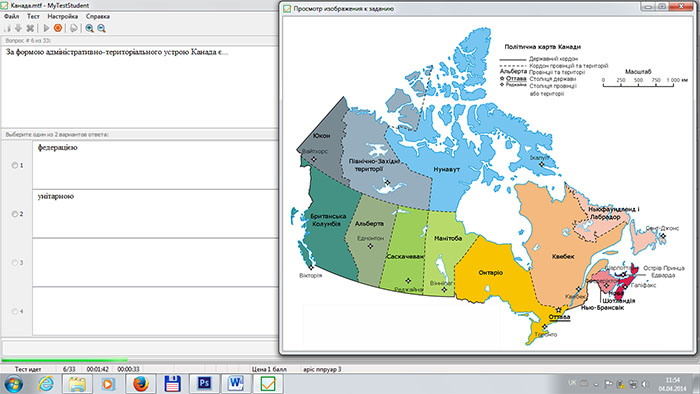
Task: Open the Справка menu
Action: click(98, 17)
